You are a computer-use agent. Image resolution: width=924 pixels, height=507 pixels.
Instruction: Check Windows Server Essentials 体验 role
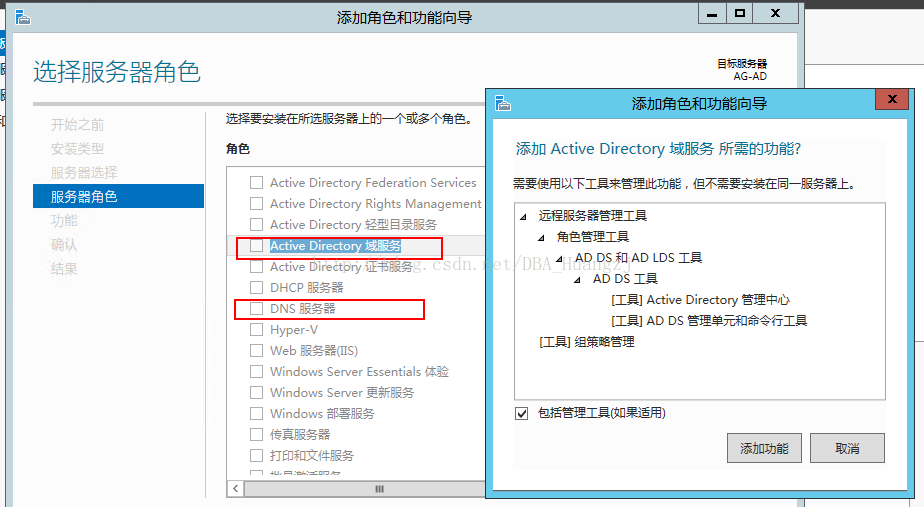point(256,371)
